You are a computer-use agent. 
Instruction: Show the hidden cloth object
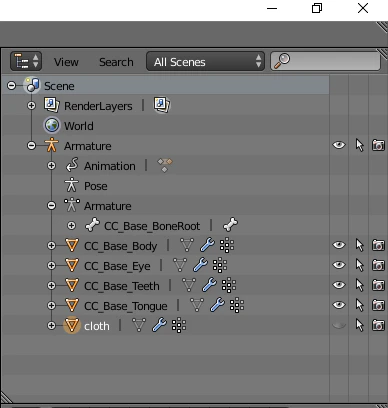click(x=339, y=325)
